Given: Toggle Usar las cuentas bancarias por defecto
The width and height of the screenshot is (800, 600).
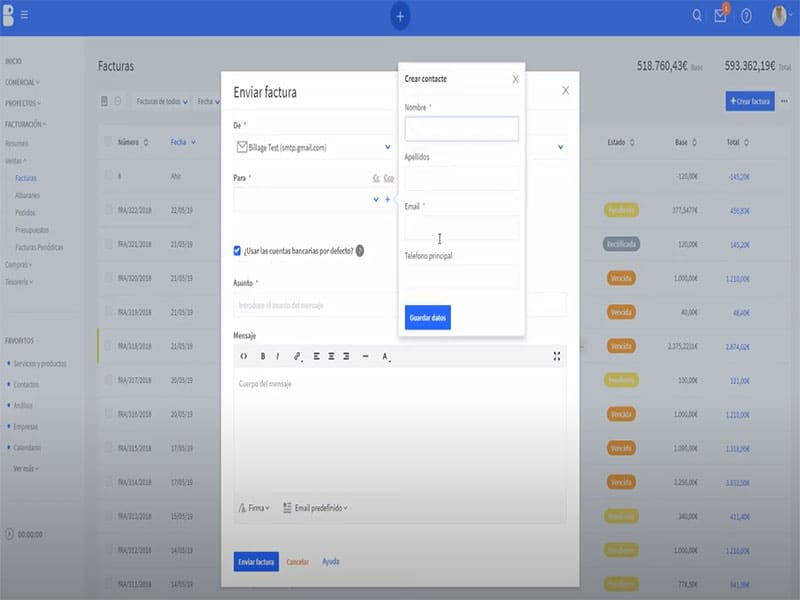Looking at the screenshot, I should pyautogui.click(x=237, y=251).
